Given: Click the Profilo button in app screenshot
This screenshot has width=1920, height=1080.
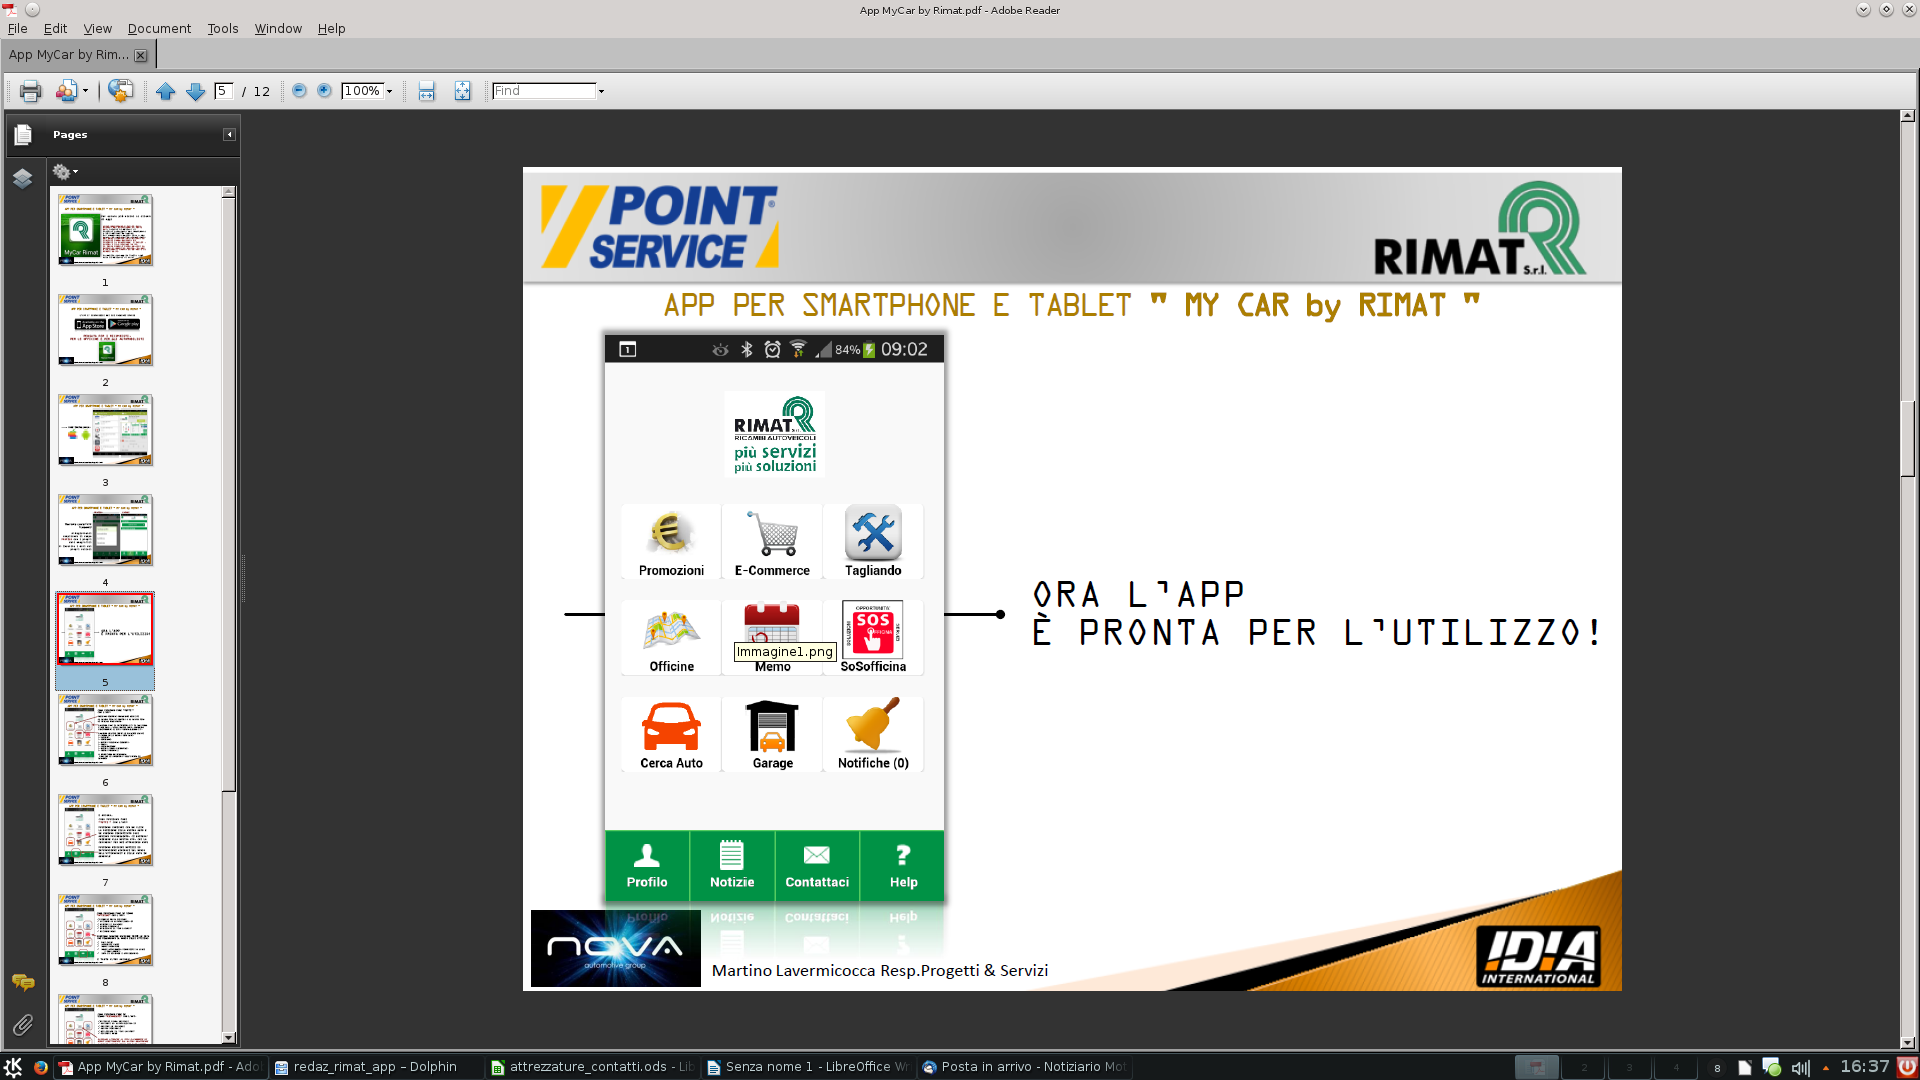Looking at the screenshot, I should click(x=647, y=865).
